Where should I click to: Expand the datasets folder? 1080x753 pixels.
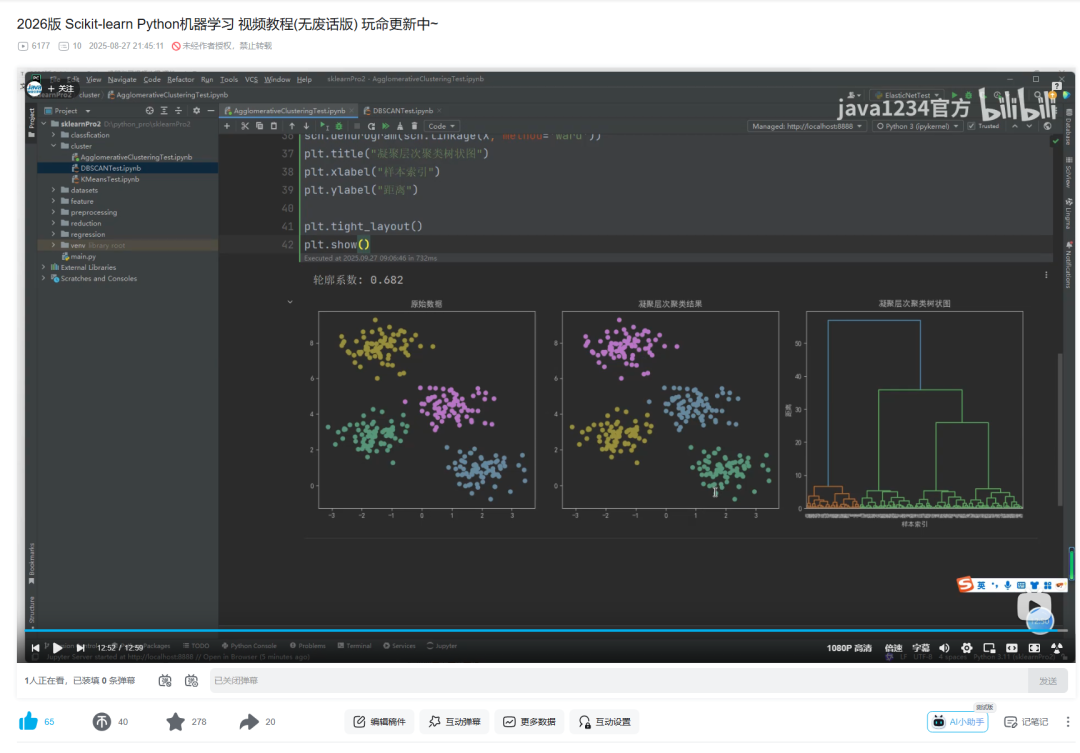[x=54, y=190]
